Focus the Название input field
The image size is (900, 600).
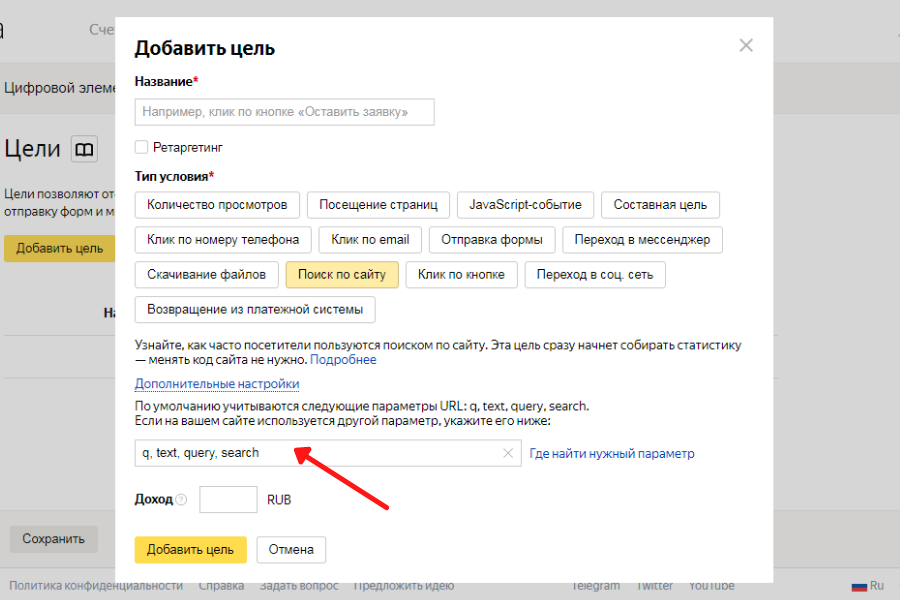(x=284, y=112)
